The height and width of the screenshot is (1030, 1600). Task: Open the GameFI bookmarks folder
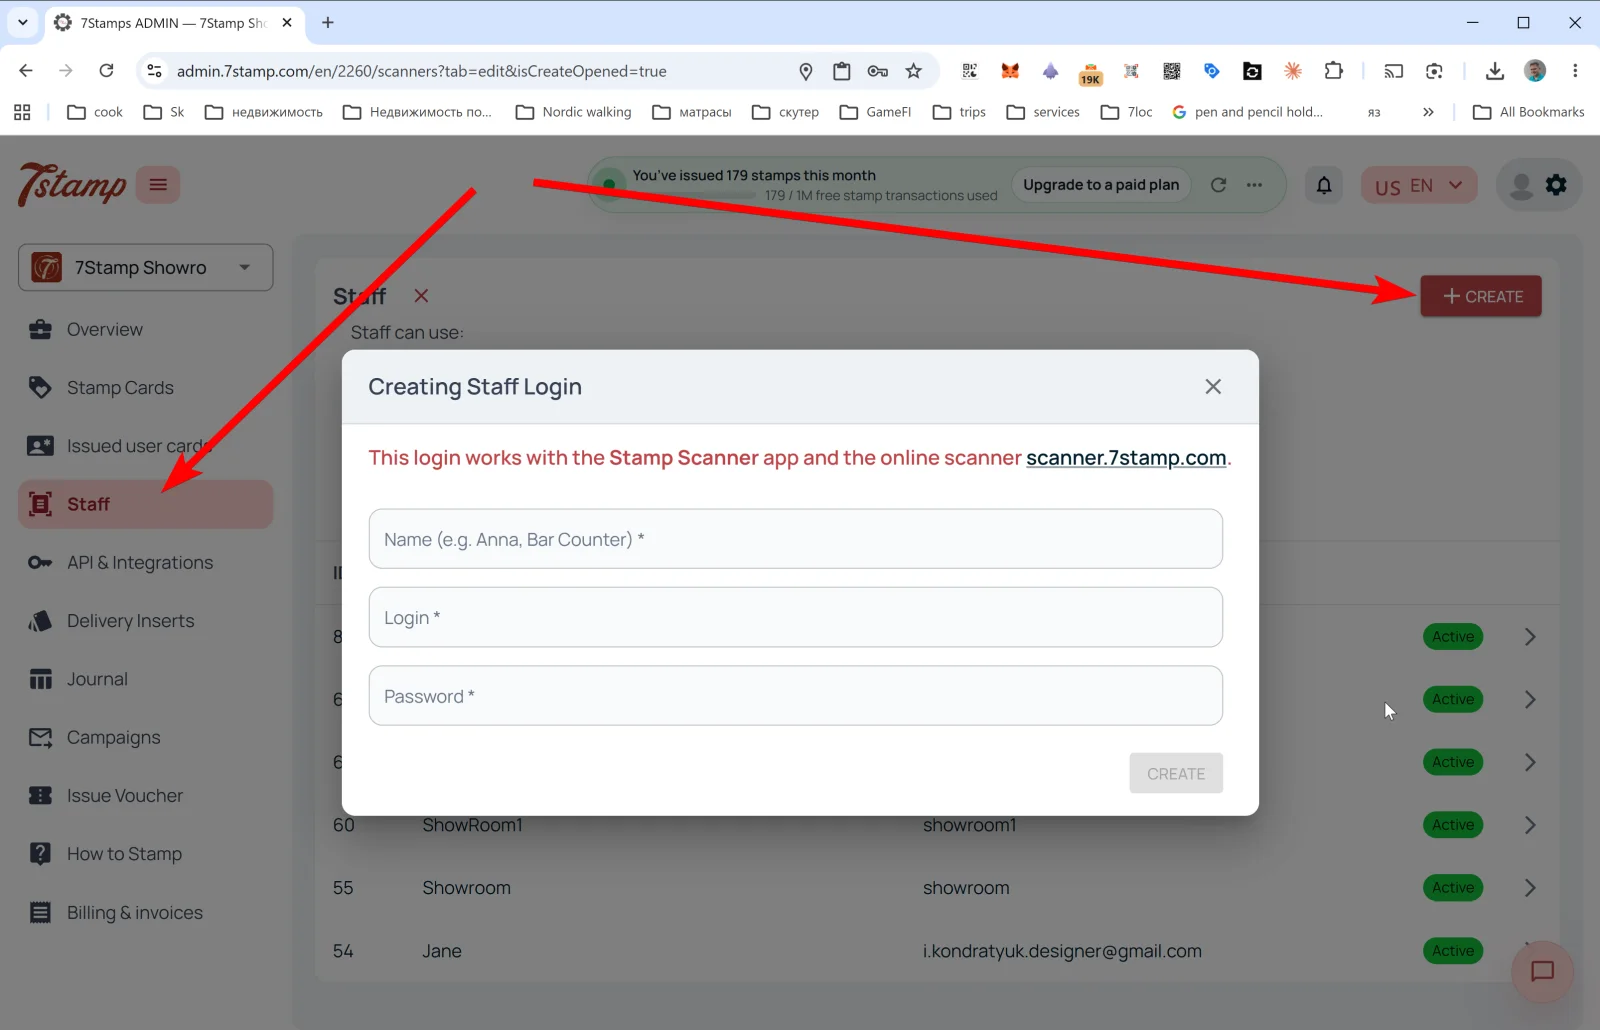(876, 112)
